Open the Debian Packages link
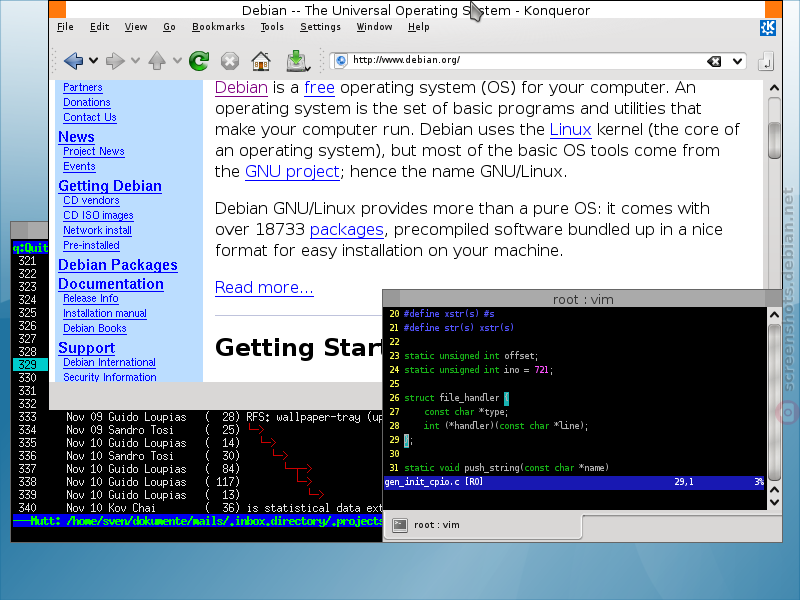 pyautogui.click(x=118, y=265)
